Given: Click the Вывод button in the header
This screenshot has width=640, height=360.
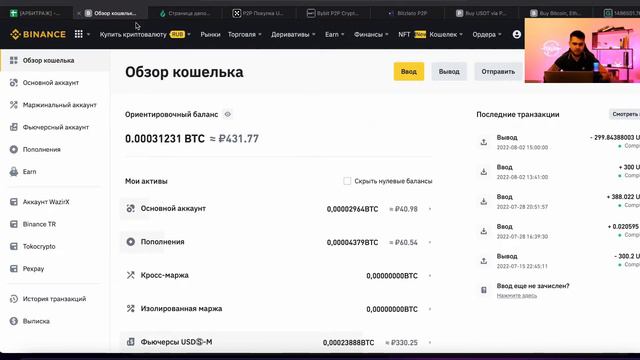Looking at the screenshot, I should pos(449,71).
